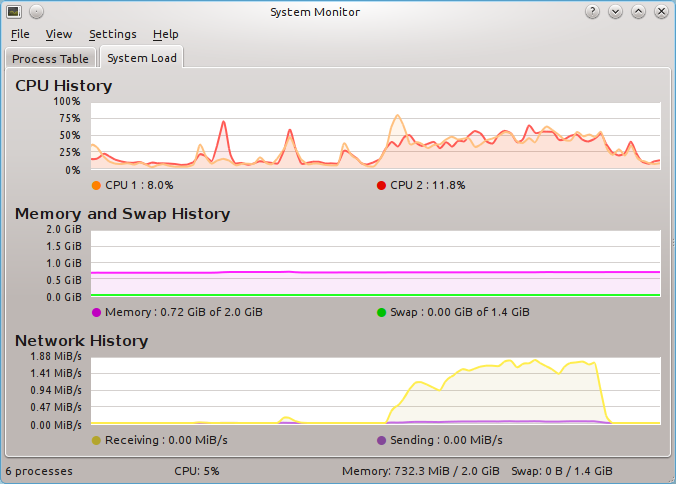The image size is (676, 484).
Task: Click the title bar question mark help button
Action: [x=592, y=12]
